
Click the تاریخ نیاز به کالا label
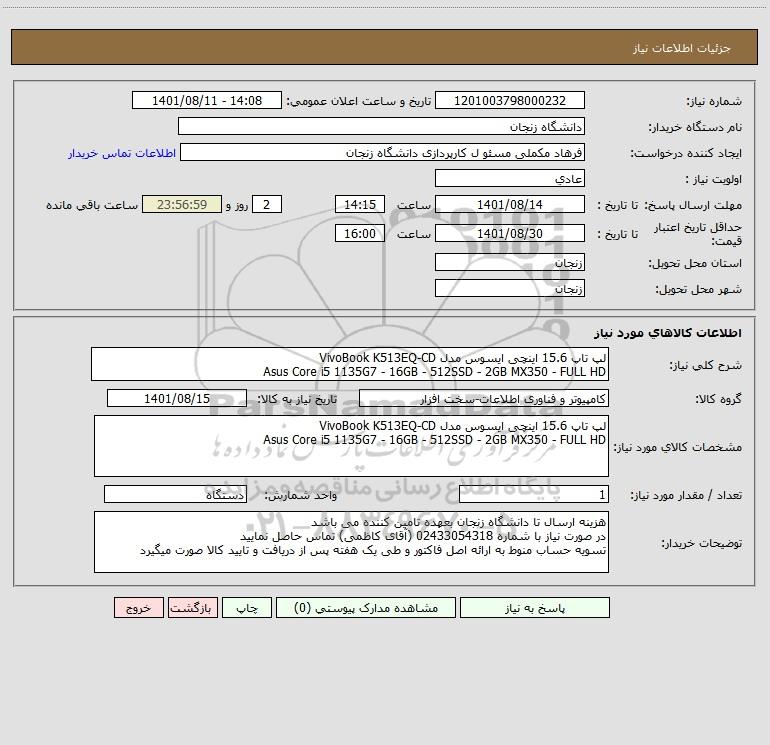pyautogui.click(x=298, y=399)
